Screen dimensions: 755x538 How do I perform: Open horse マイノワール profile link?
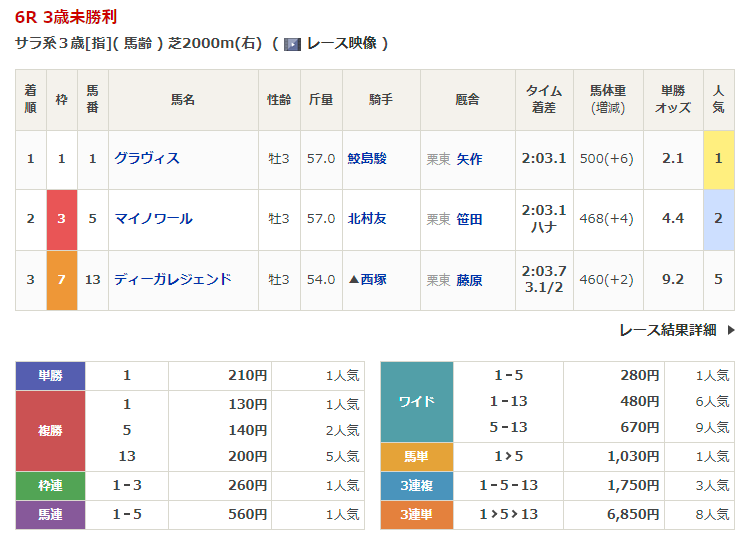[153, 218]
